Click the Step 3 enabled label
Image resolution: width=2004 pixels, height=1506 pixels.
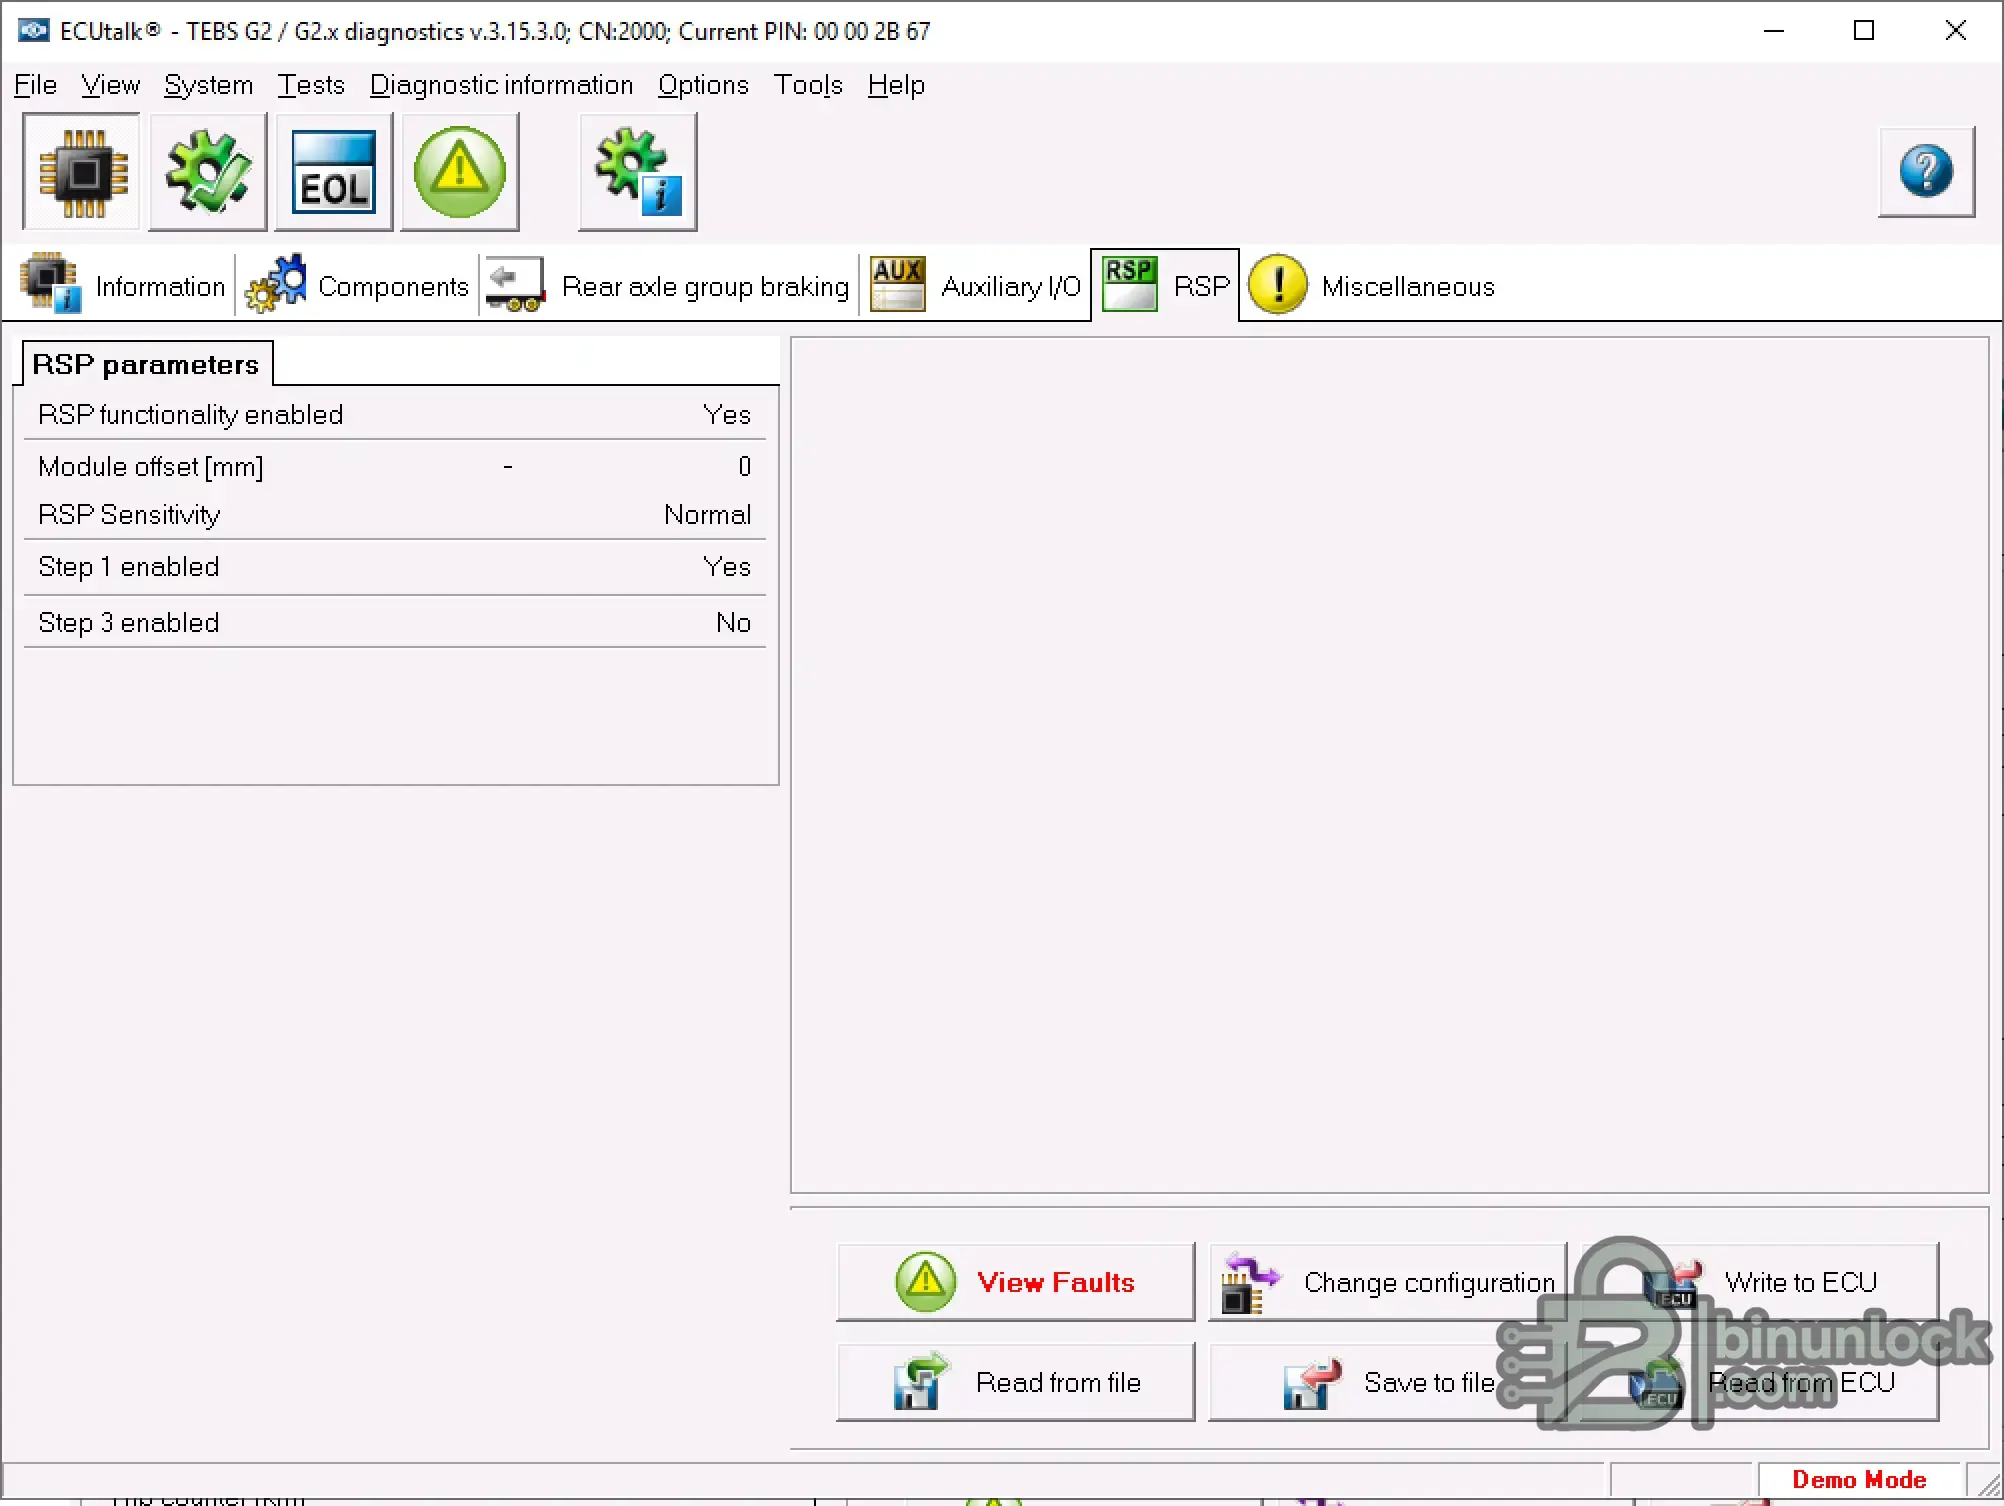128,623
